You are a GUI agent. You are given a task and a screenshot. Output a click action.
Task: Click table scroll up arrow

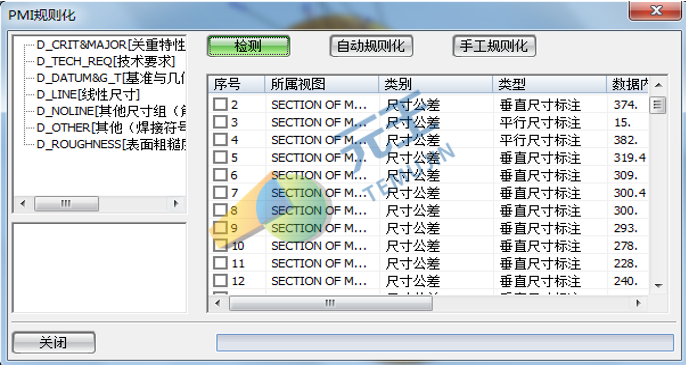(x=658, y=85)
